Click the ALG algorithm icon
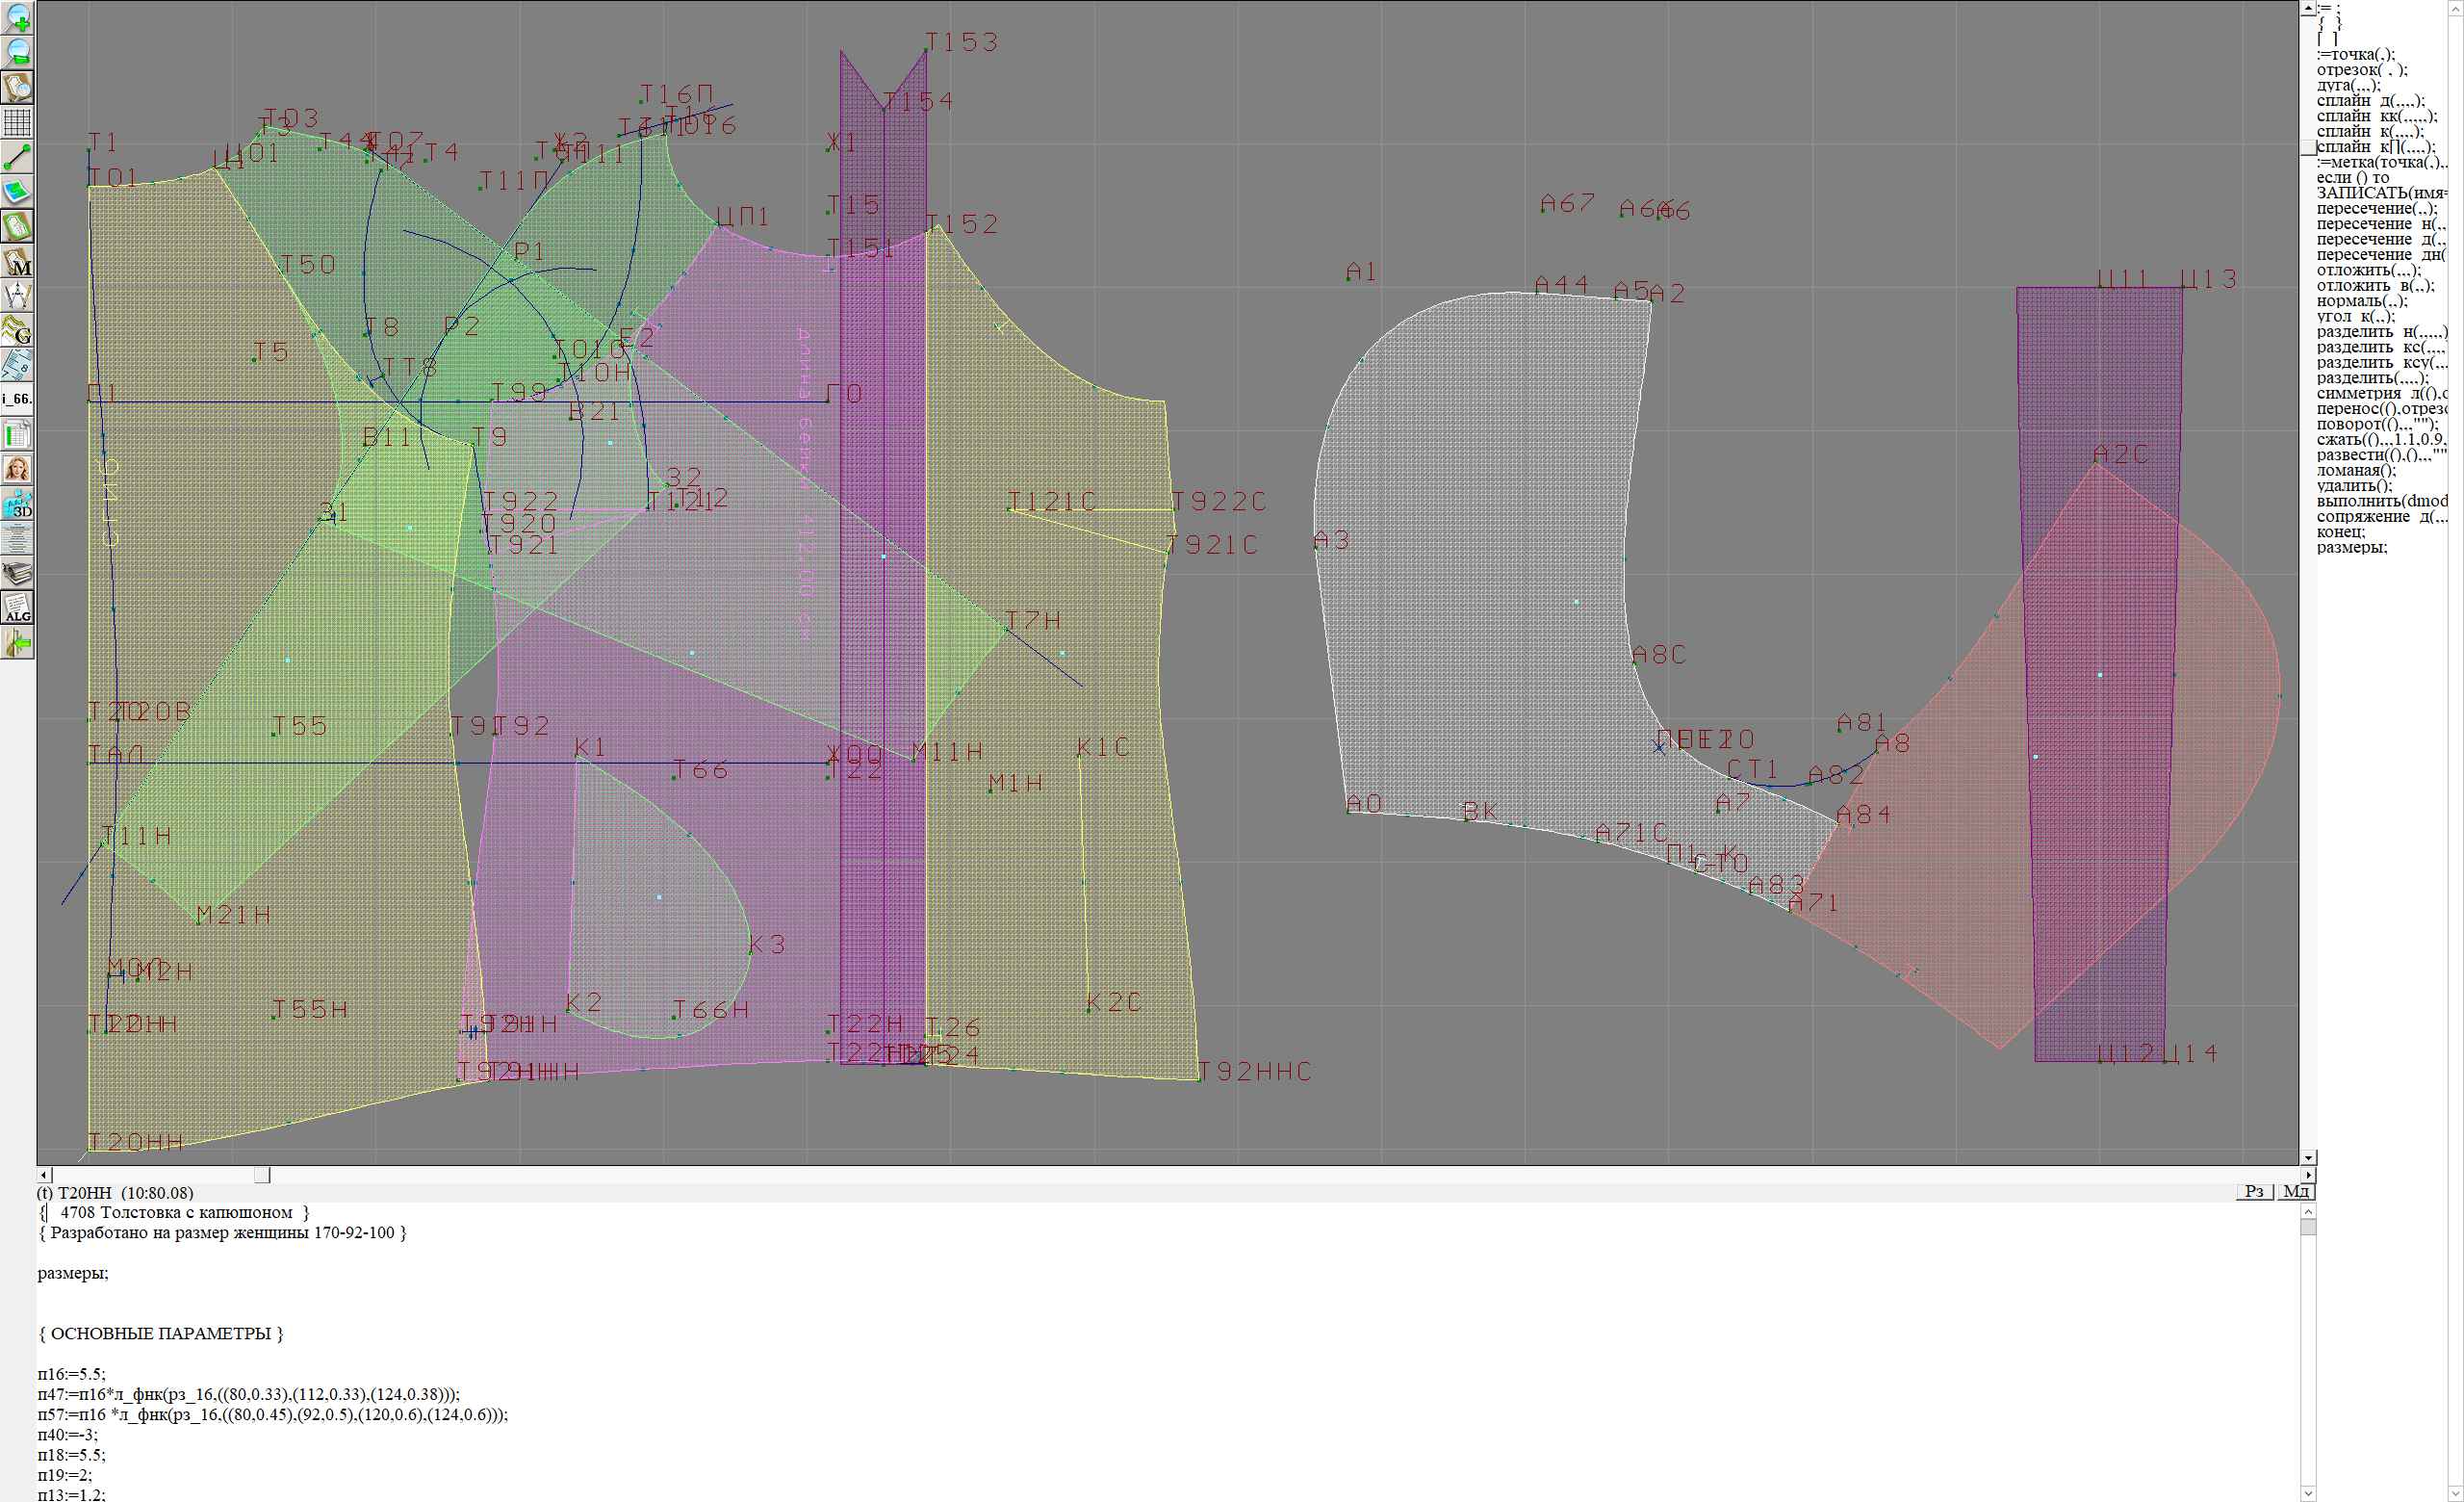Image resolution: width=2464 pixels, height=1502 pixels. coord(17,608)
